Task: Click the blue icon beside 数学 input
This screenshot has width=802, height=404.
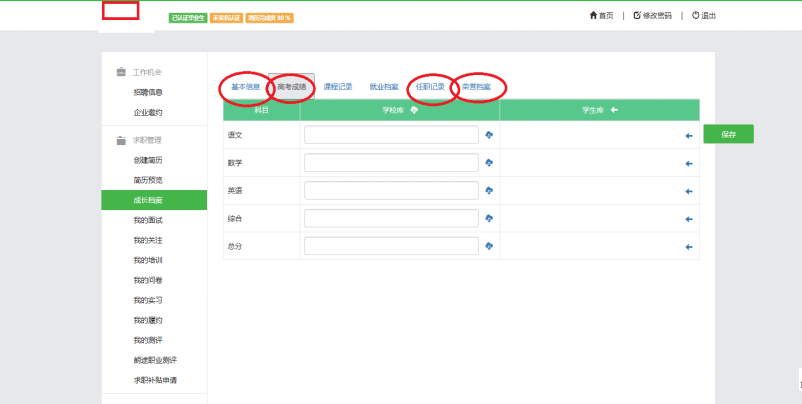Action: click(489, 163)
